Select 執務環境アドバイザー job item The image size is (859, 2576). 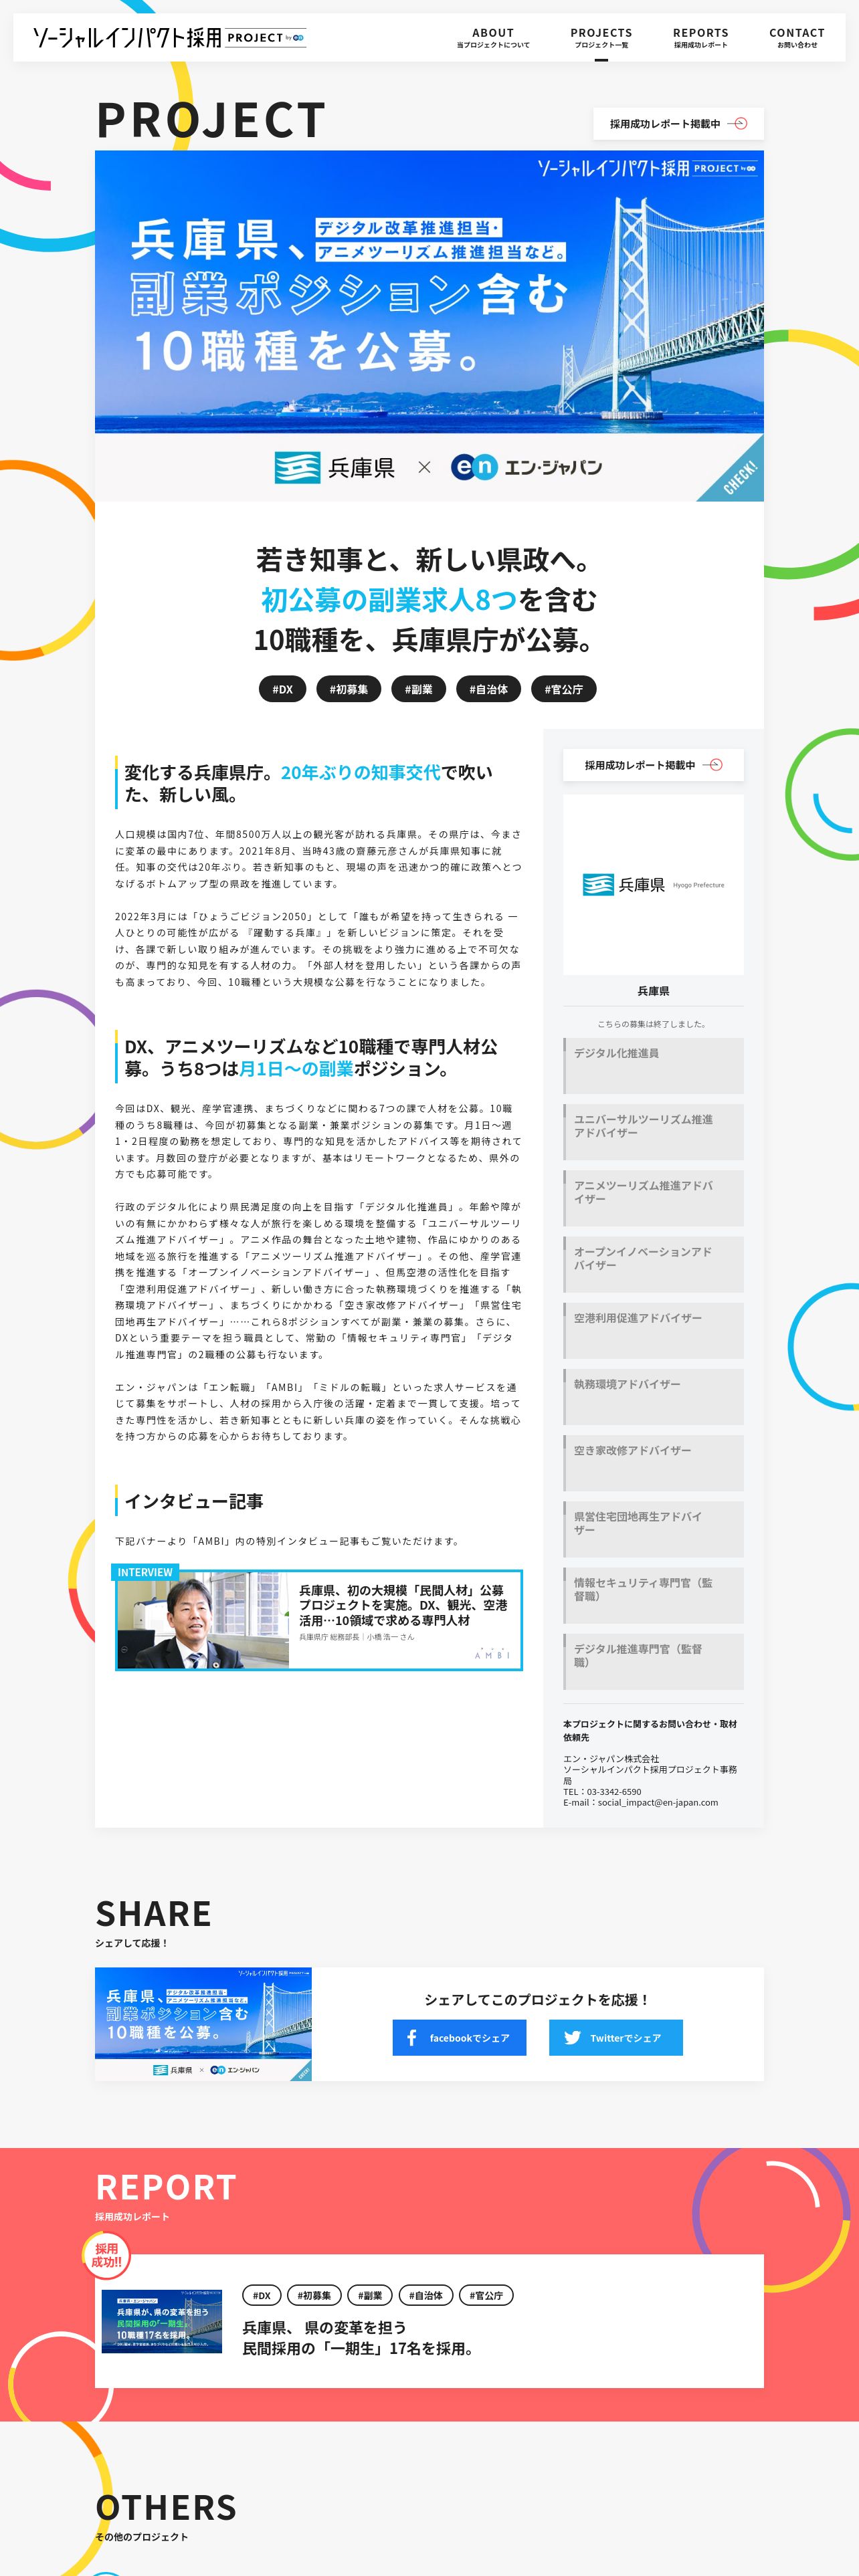coord(653,1397)
